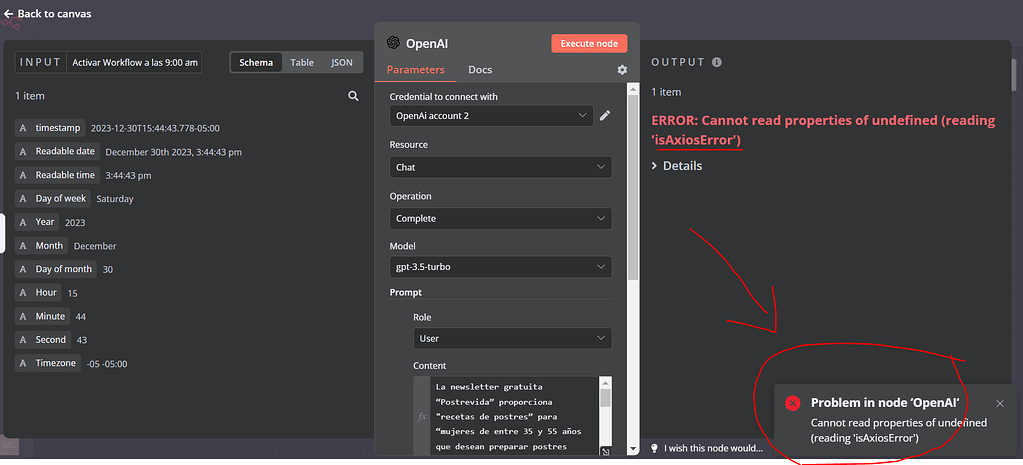1023x465 pixels.
Task: Click the pencil icon to edit credential
Action: tap(605, 116)
